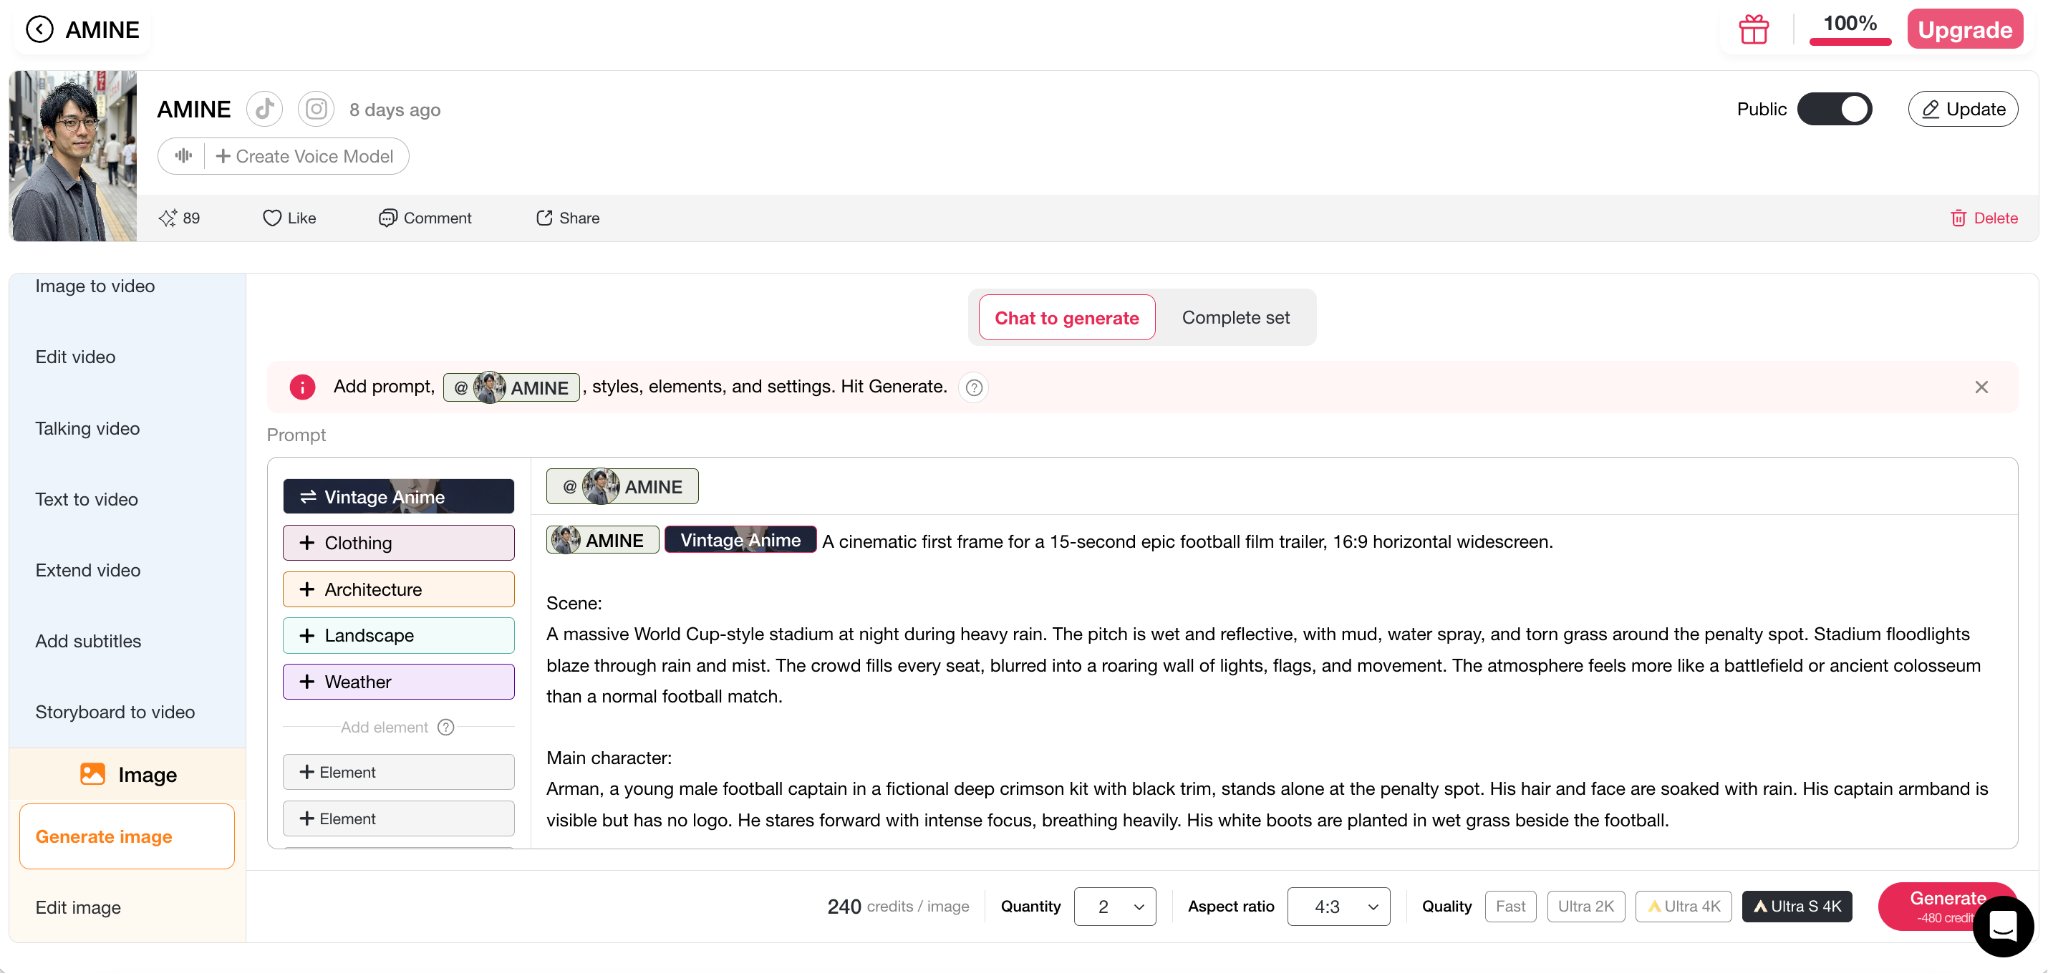The width and height of the screenshot is (2048, 974).
Task: Open Image to video in sidebar
Action: (95, 286)
